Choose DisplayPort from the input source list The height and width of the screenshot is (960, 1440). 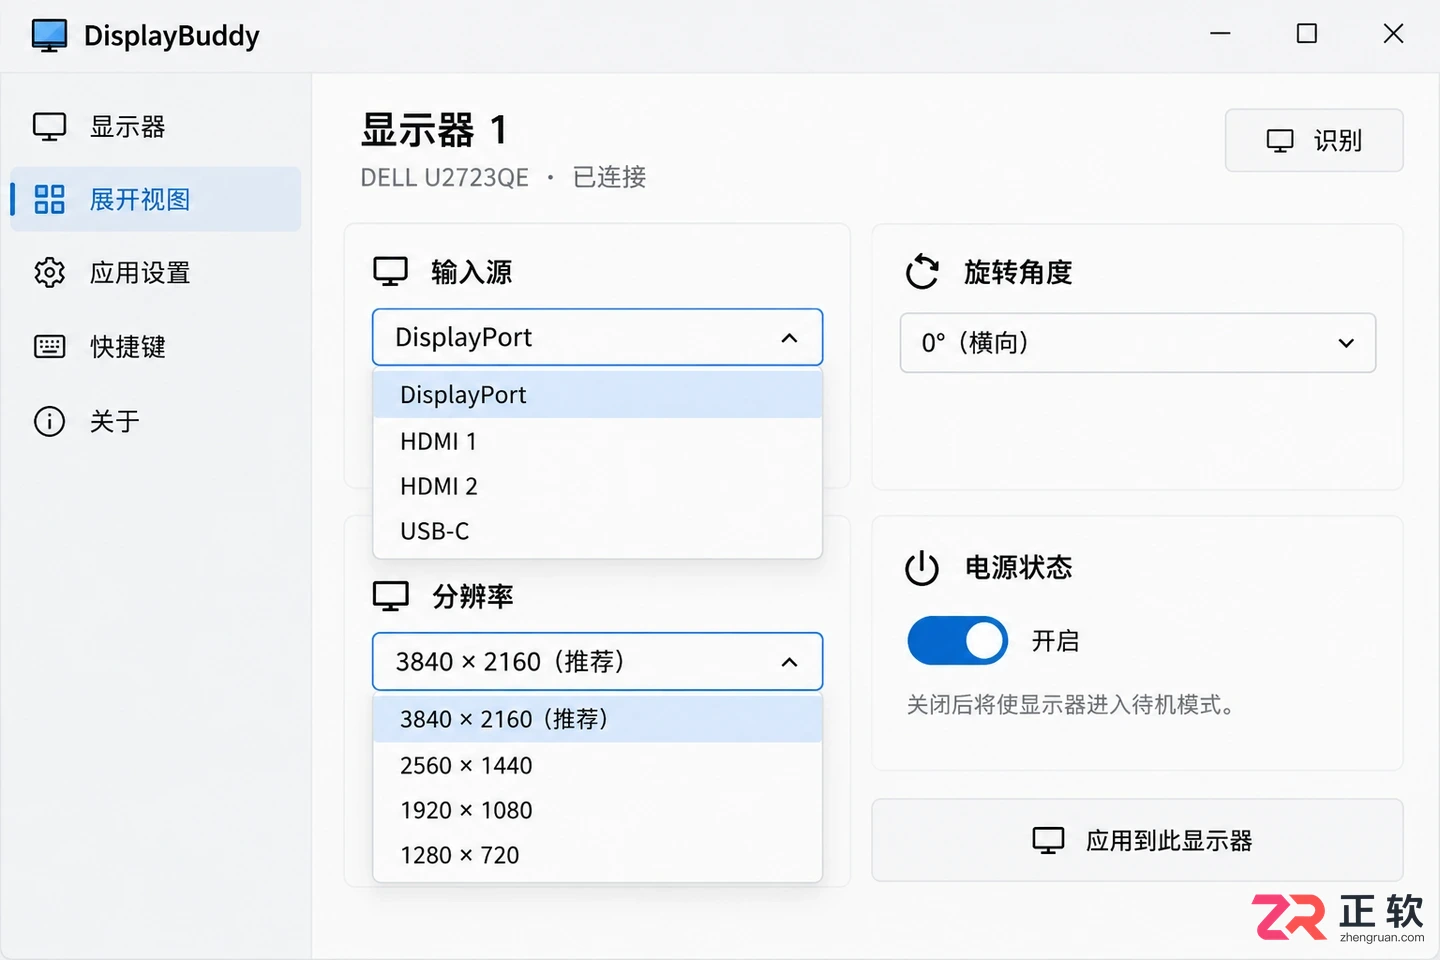598,395
